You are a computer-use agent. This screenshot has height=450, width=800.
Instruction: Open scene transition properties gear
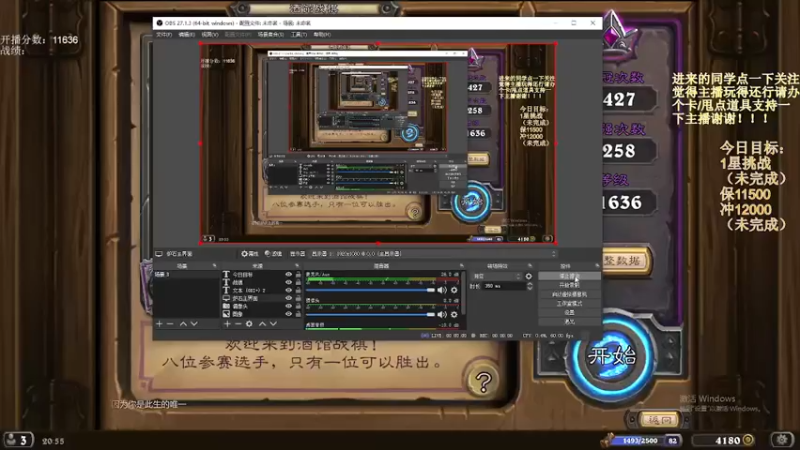(x=529, y=276)
